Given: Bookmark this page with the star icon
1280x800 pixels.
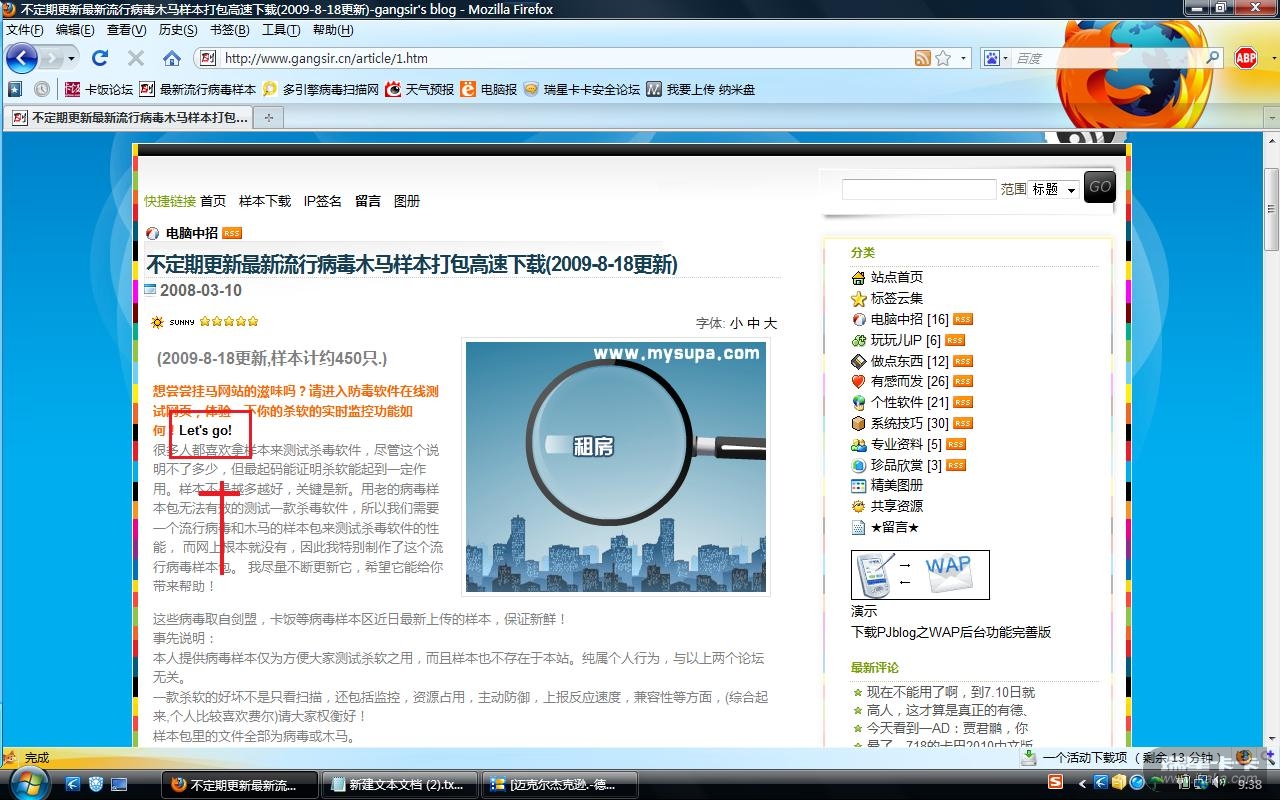Looking at the screenshot, I should [x=943, y=58].
